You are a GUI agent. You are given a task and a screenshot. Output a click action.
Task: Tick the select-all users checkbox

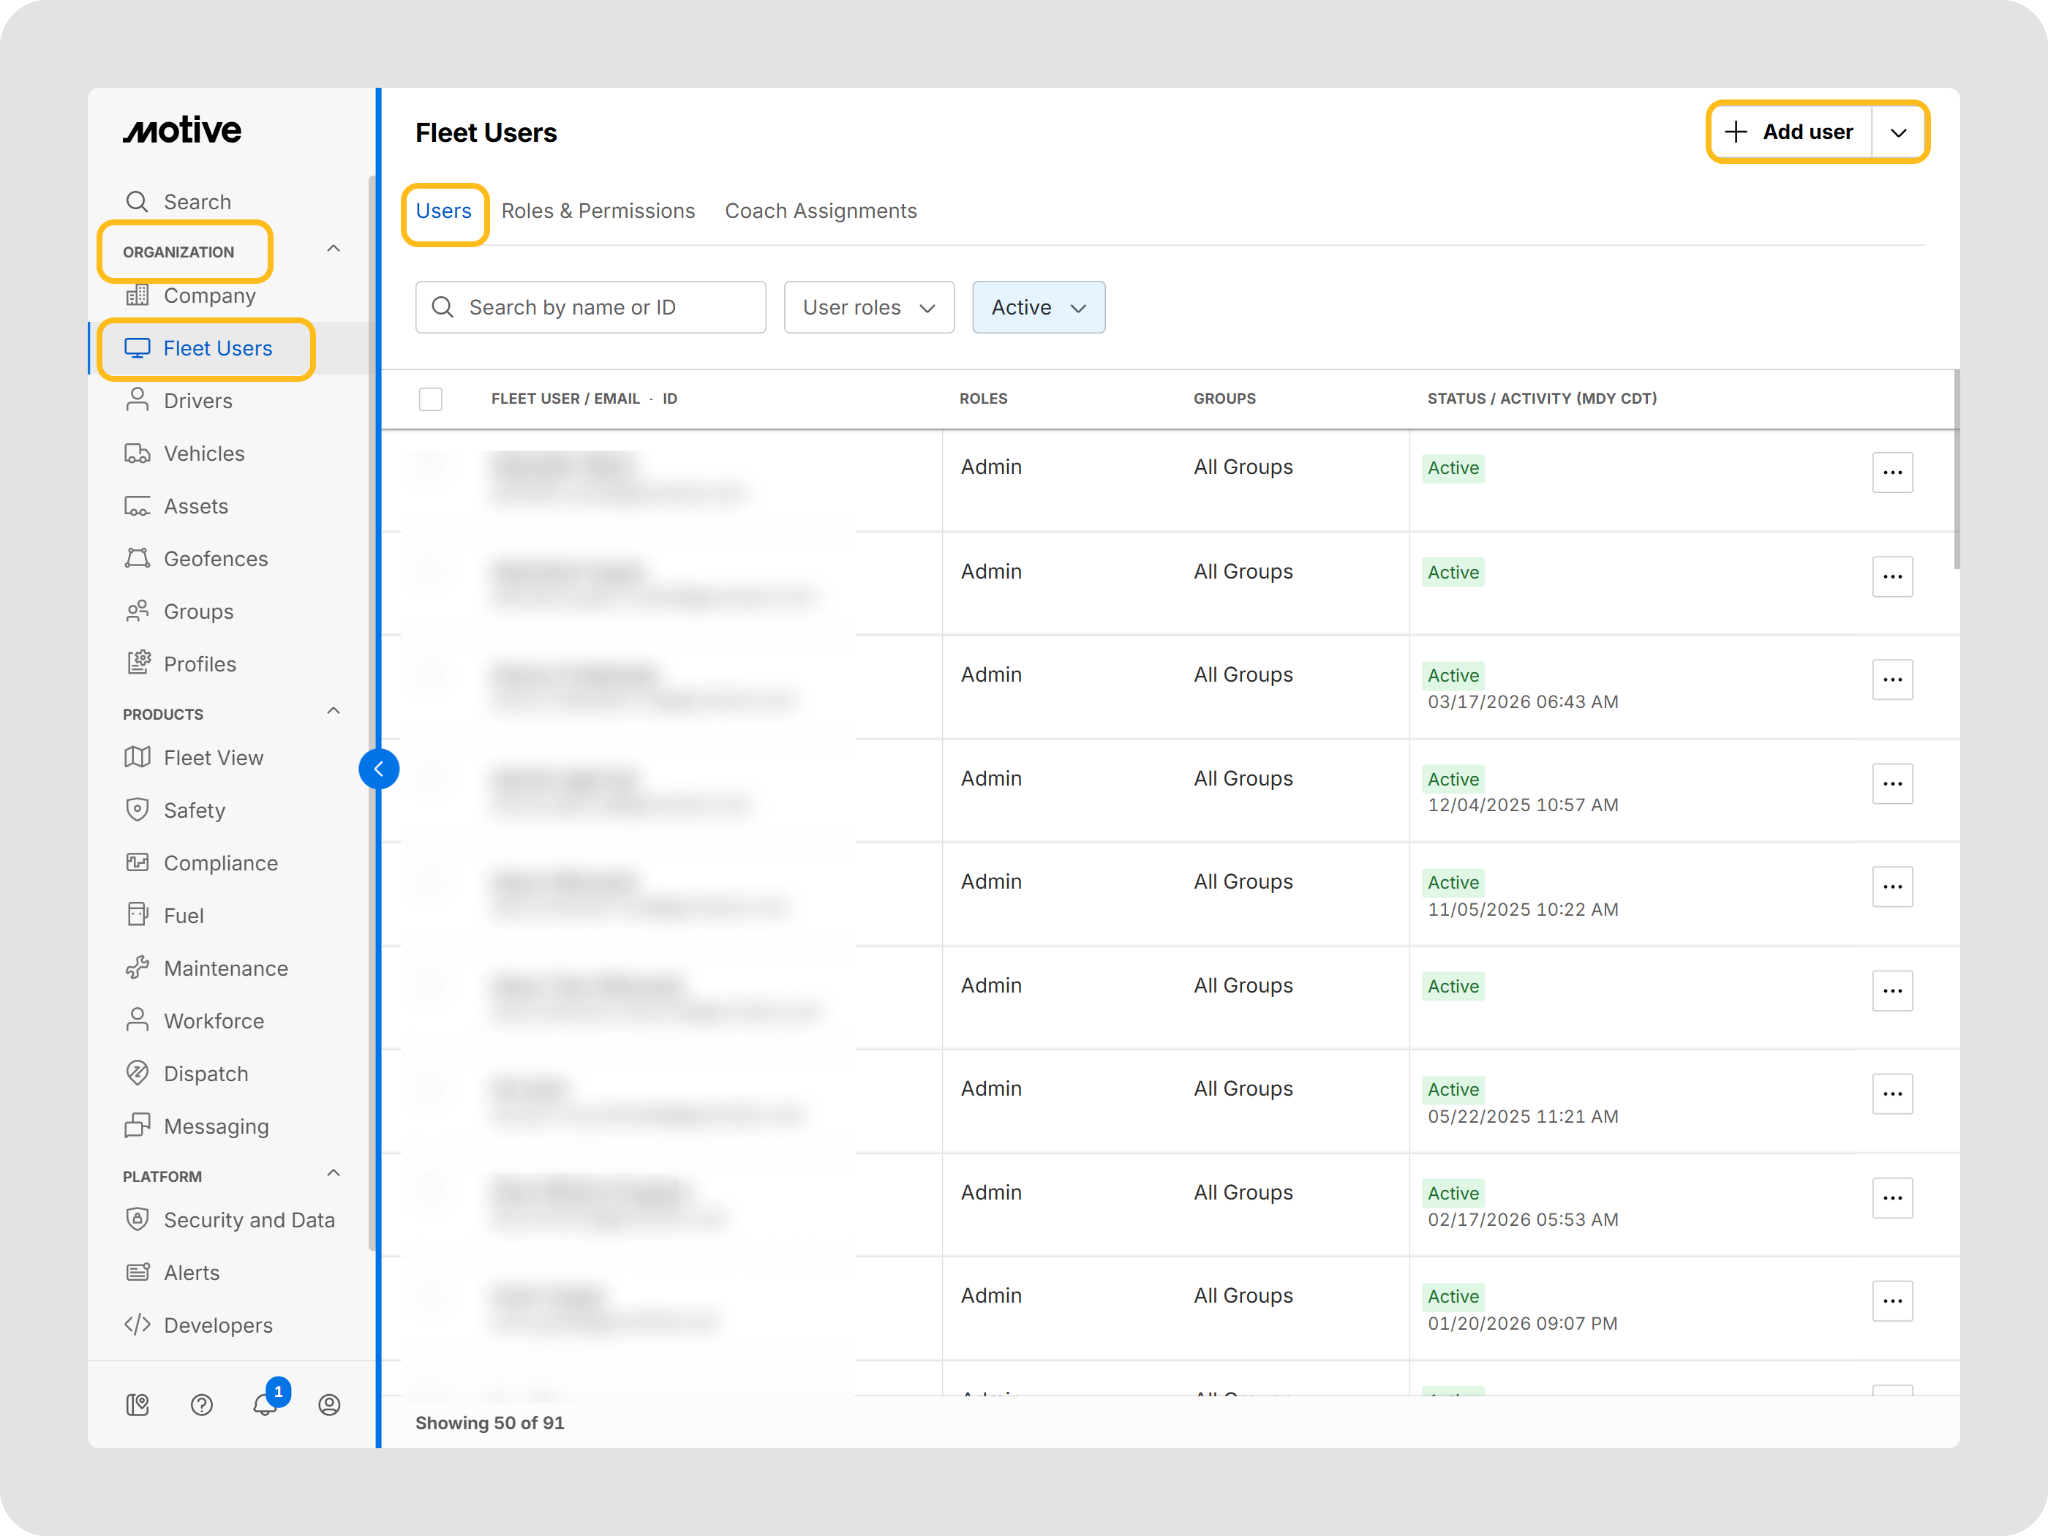(431, 399)
